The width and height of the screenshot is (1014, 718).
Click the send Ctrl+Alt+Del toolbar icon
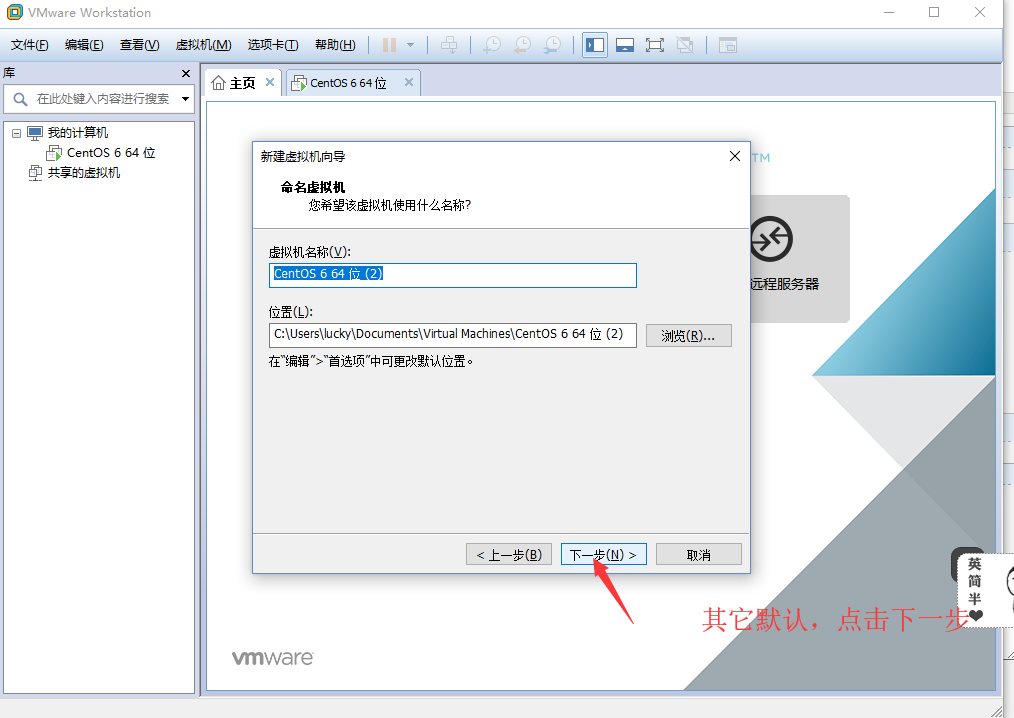pos(449,45)
